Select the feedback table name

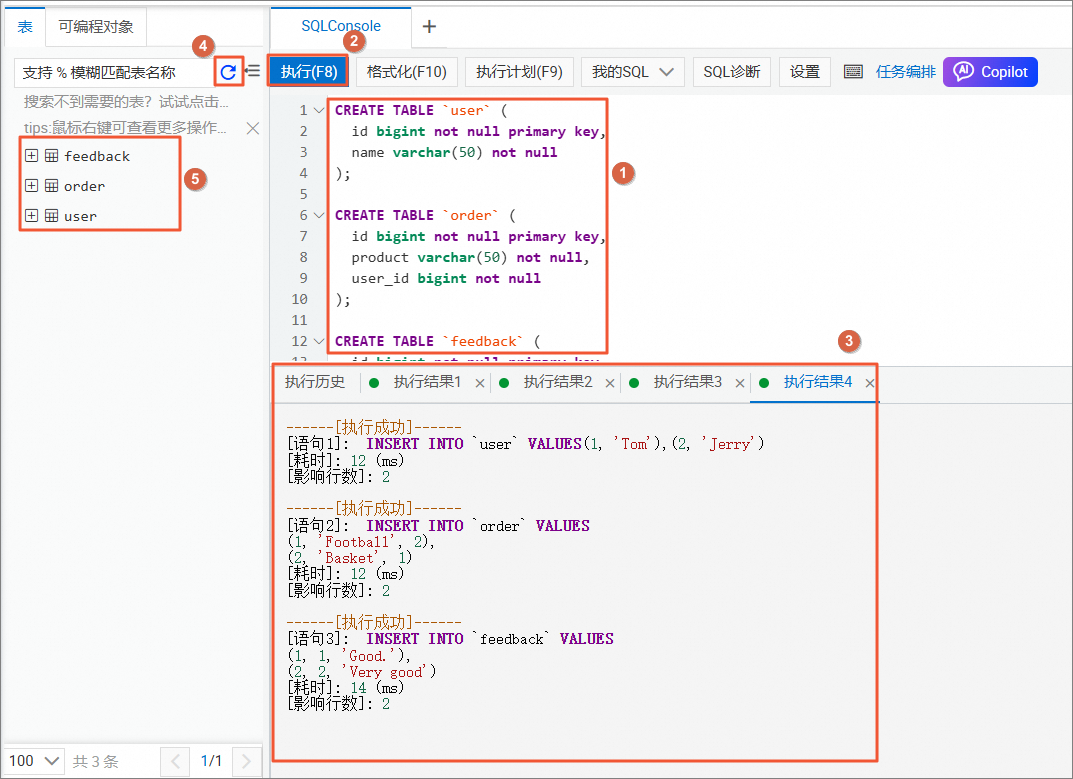coord(96,156)
